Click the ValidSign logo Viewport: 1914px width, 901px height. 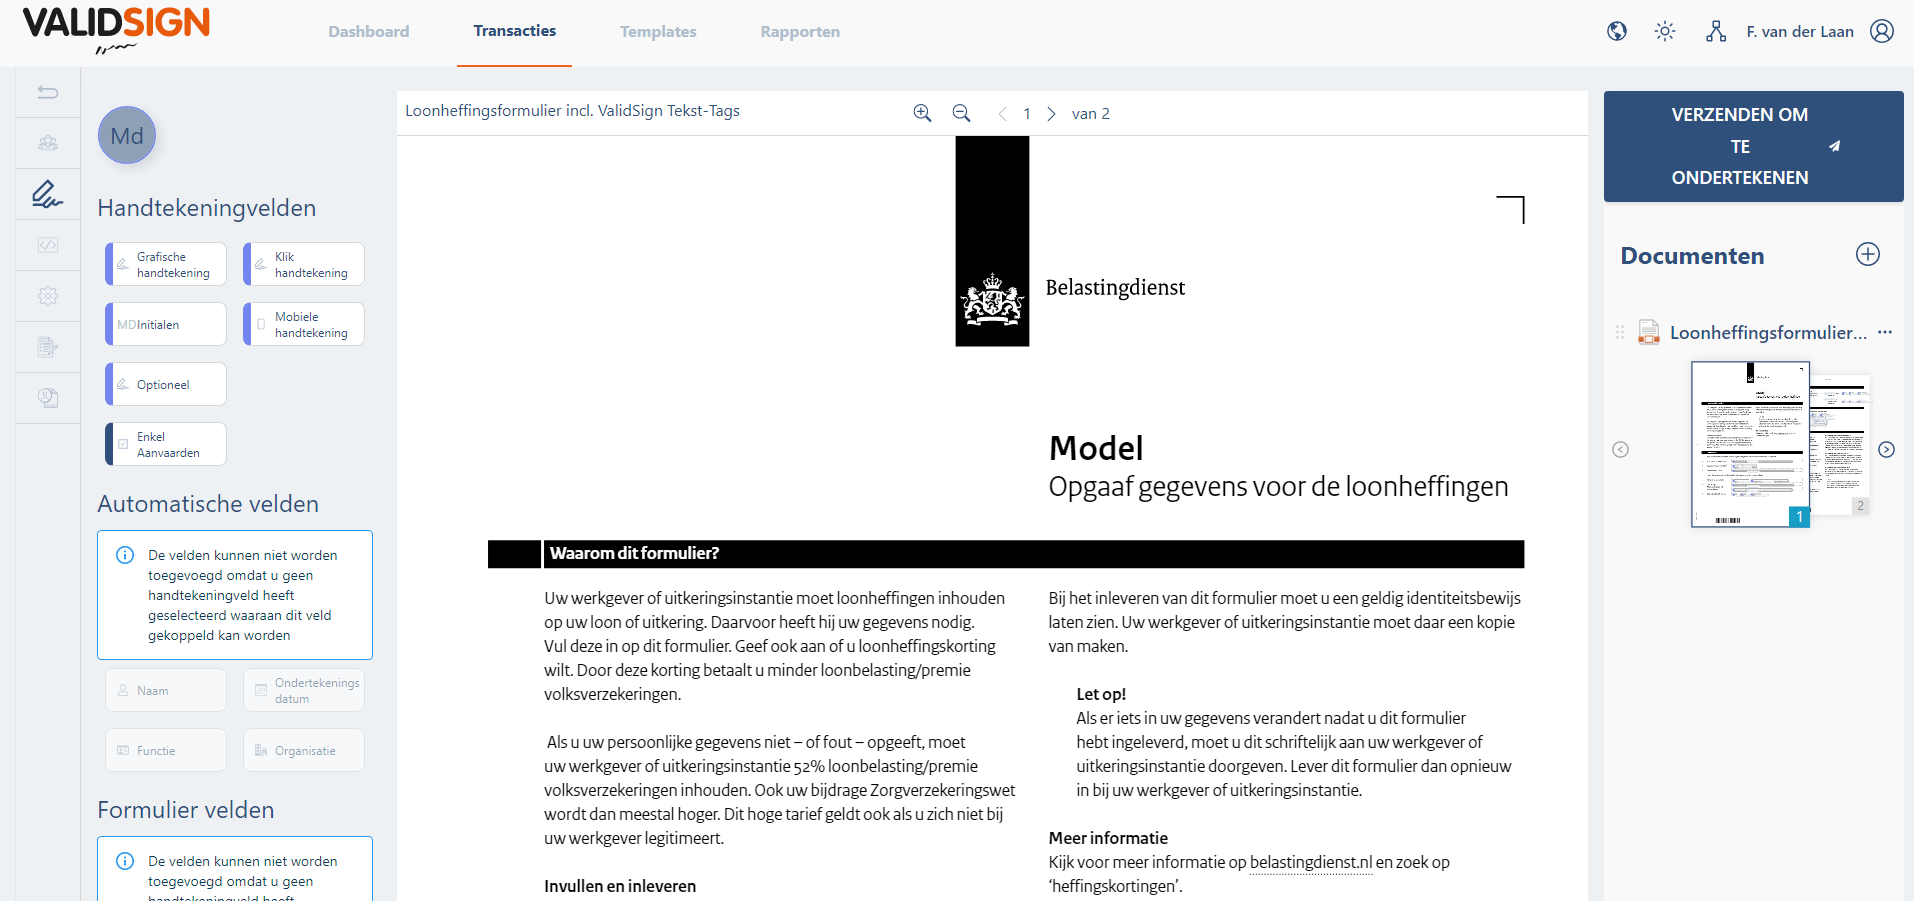pyautogui.click(x=116, y=30)
